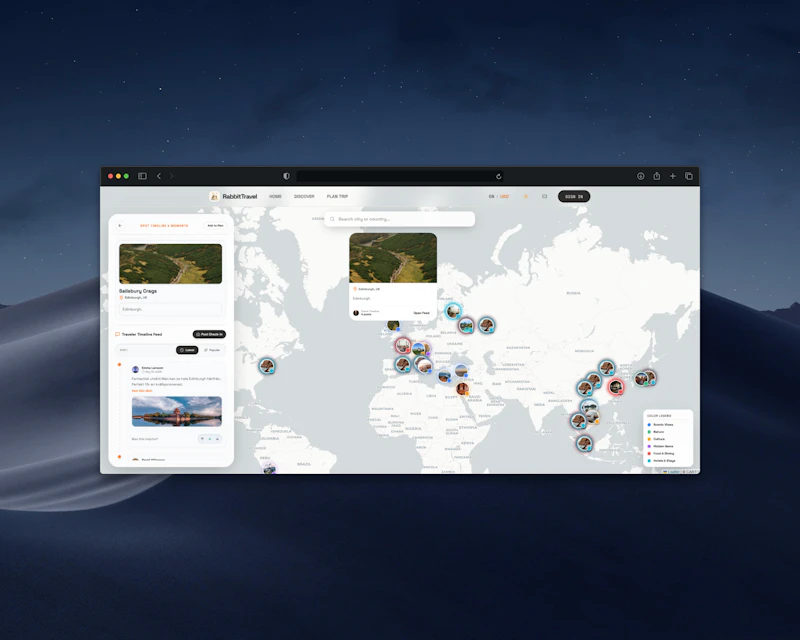Show the tab overview icon

tap(689, 176)
